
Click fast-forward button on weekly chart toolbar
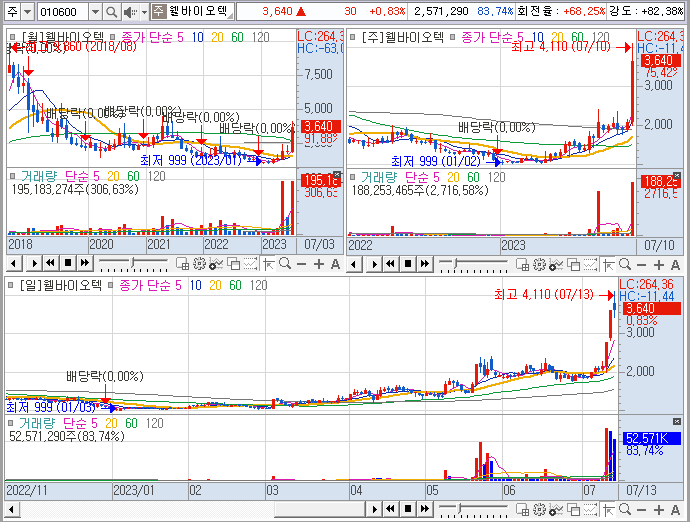(425, 264)
